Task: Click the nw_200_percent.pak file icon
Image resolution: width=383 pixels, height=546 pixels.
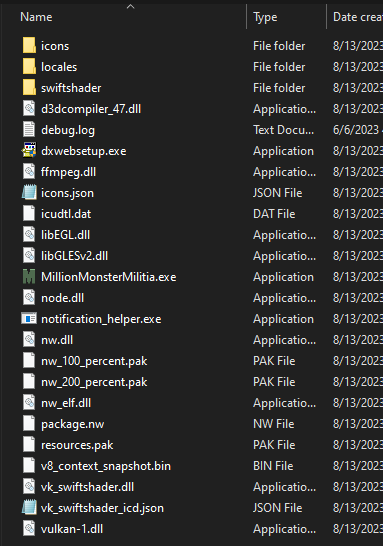Action: pyautogui.click(x=29, y=382)
